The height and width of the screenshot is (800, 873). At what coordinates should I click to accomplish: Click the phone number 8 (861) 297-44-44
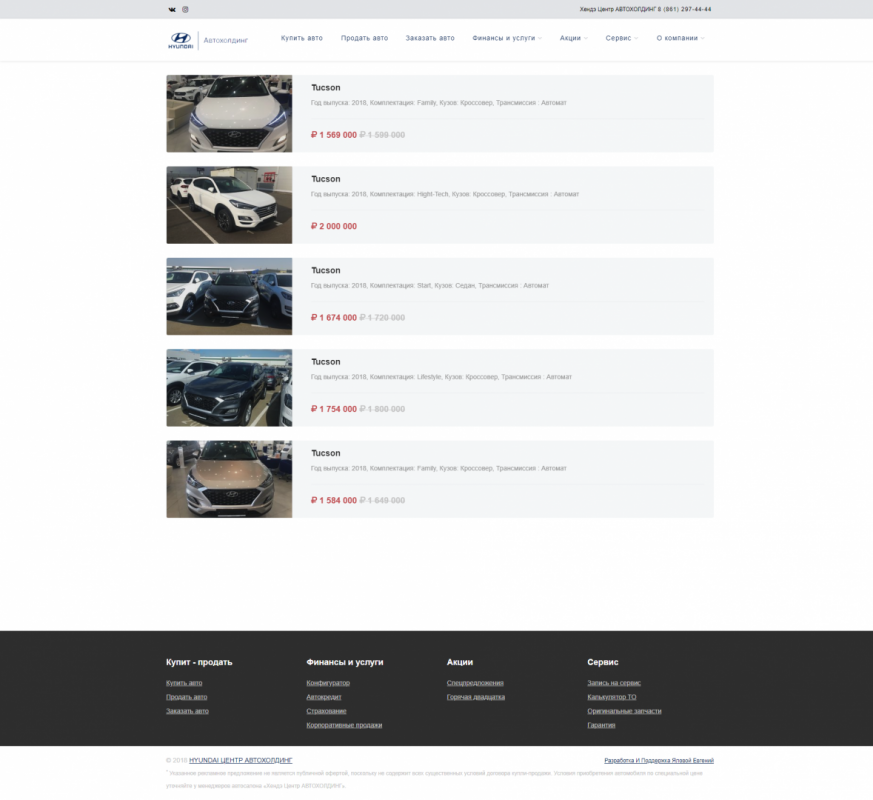click(684, 9)
